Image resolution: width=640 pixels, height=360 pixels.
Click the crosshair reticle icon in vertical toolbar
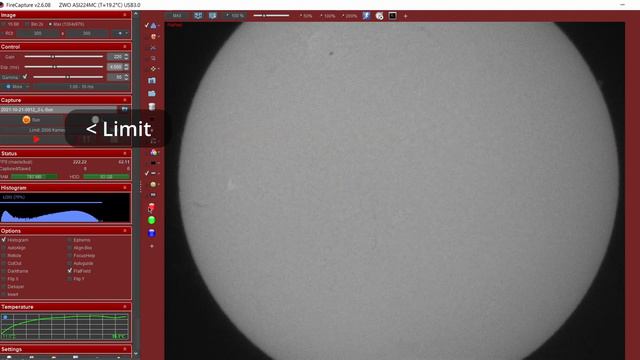(x=153, y=69)
